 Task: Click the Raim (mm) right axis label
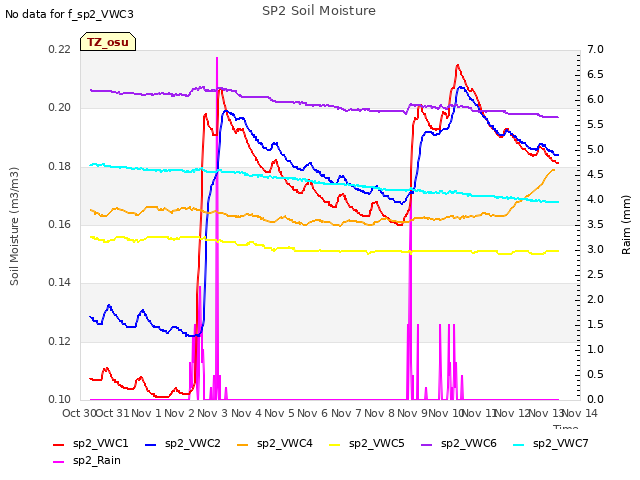626,225
